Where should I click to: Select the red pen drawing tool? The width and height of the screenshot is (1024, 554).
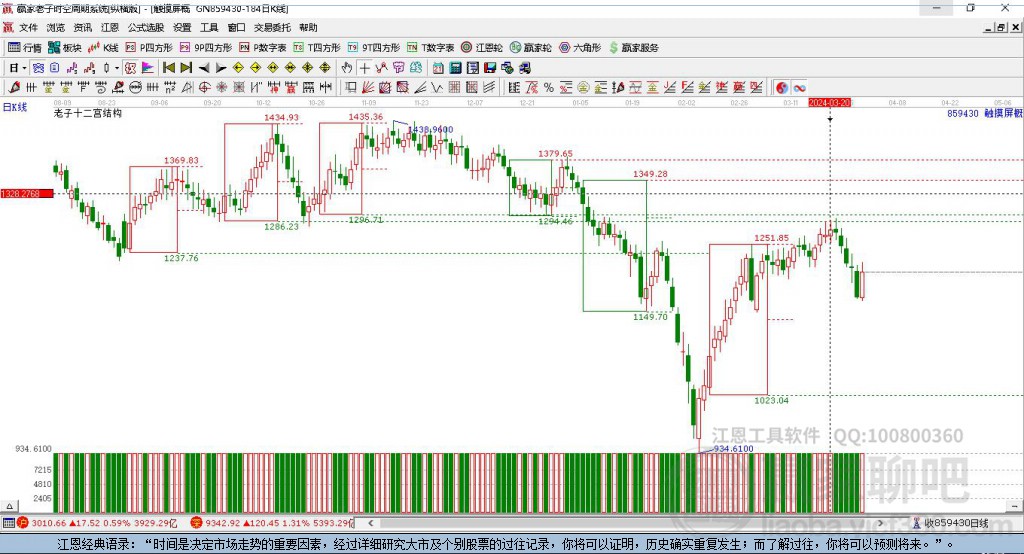coord(15,87)
